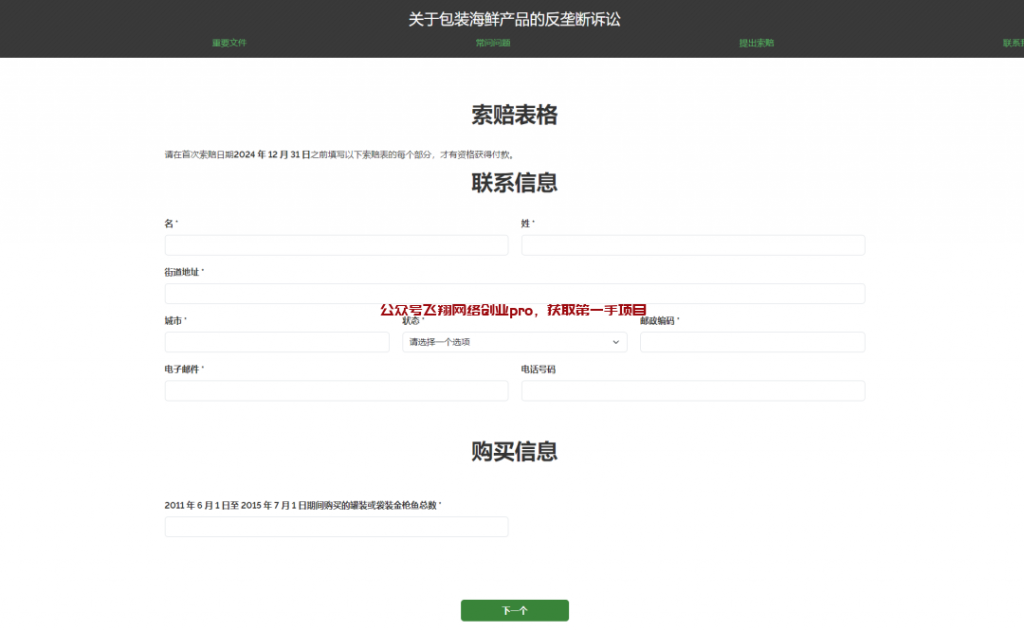
Task: Expand the 状态 dropdown chevron arrow
Action: click(x=615, y=342)
